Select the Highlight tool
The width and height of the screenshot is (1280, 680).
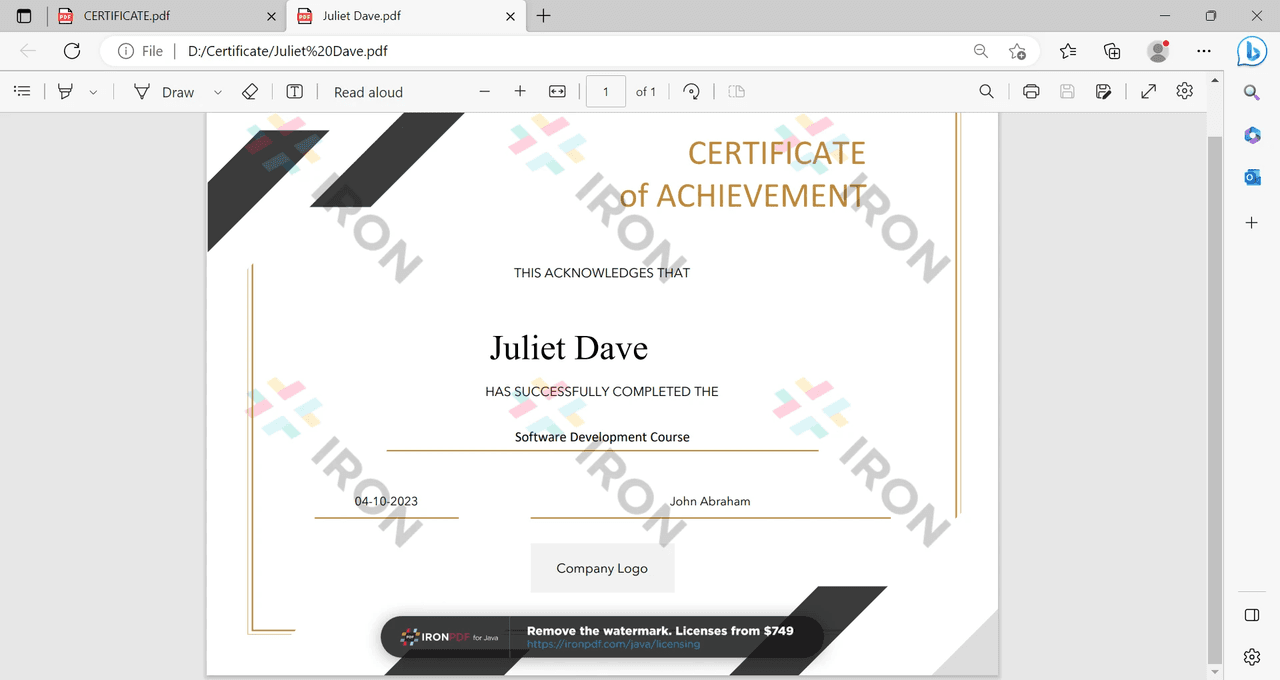click(65, 91)
